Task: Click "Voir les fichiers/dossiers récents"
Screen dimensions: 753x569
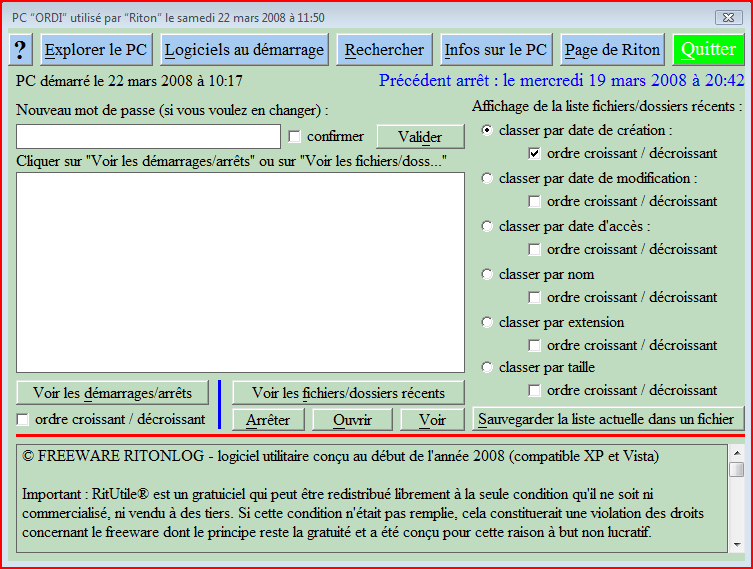Action: 348,392
